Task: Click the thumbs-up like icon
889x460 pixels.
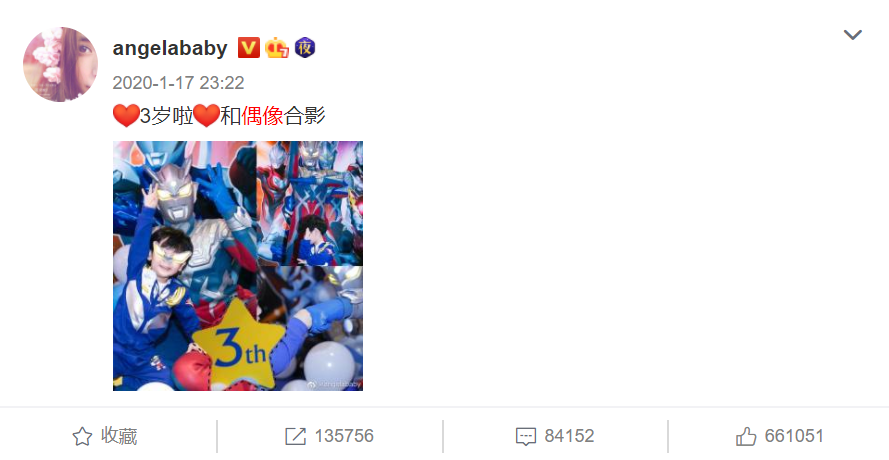Action: (746, 436)
